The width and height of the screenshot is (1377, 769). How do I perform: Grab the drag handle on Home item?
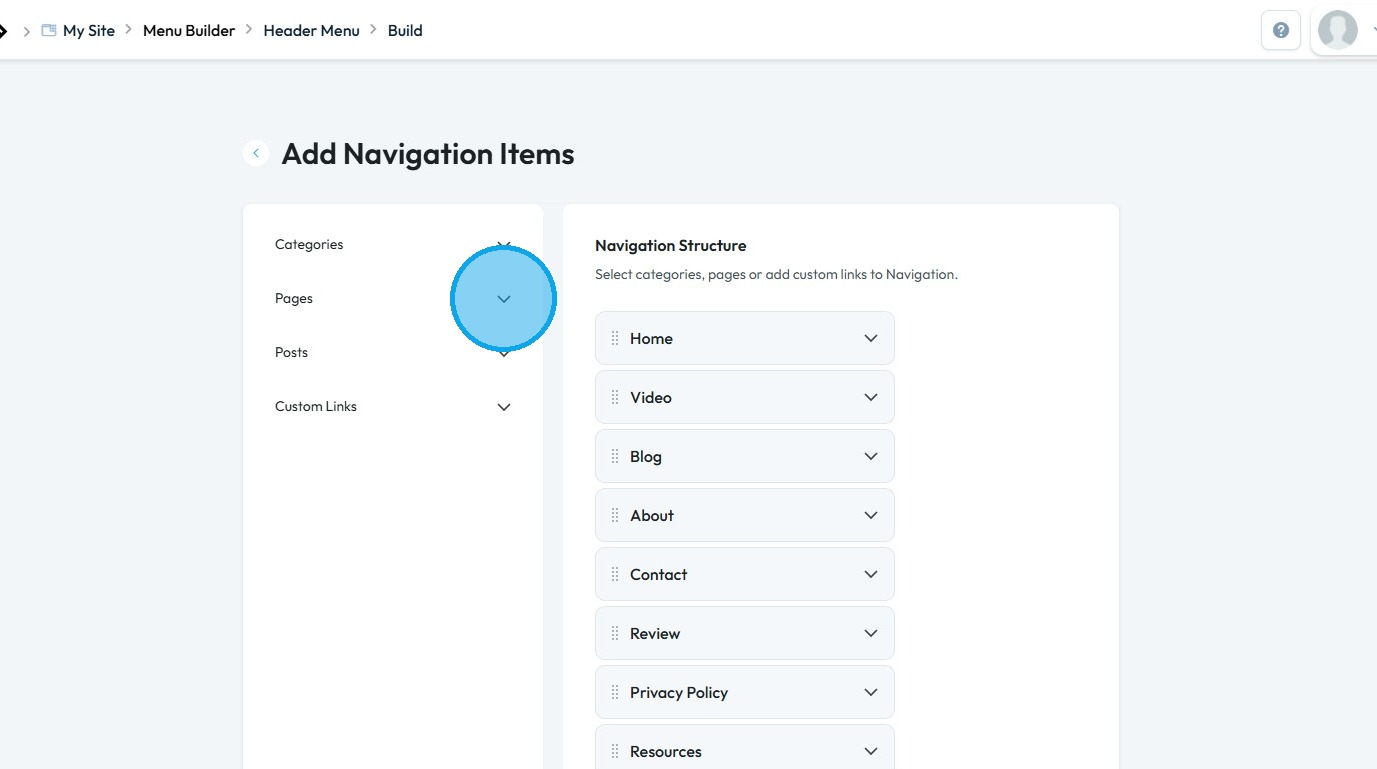(x=615, y=339)
